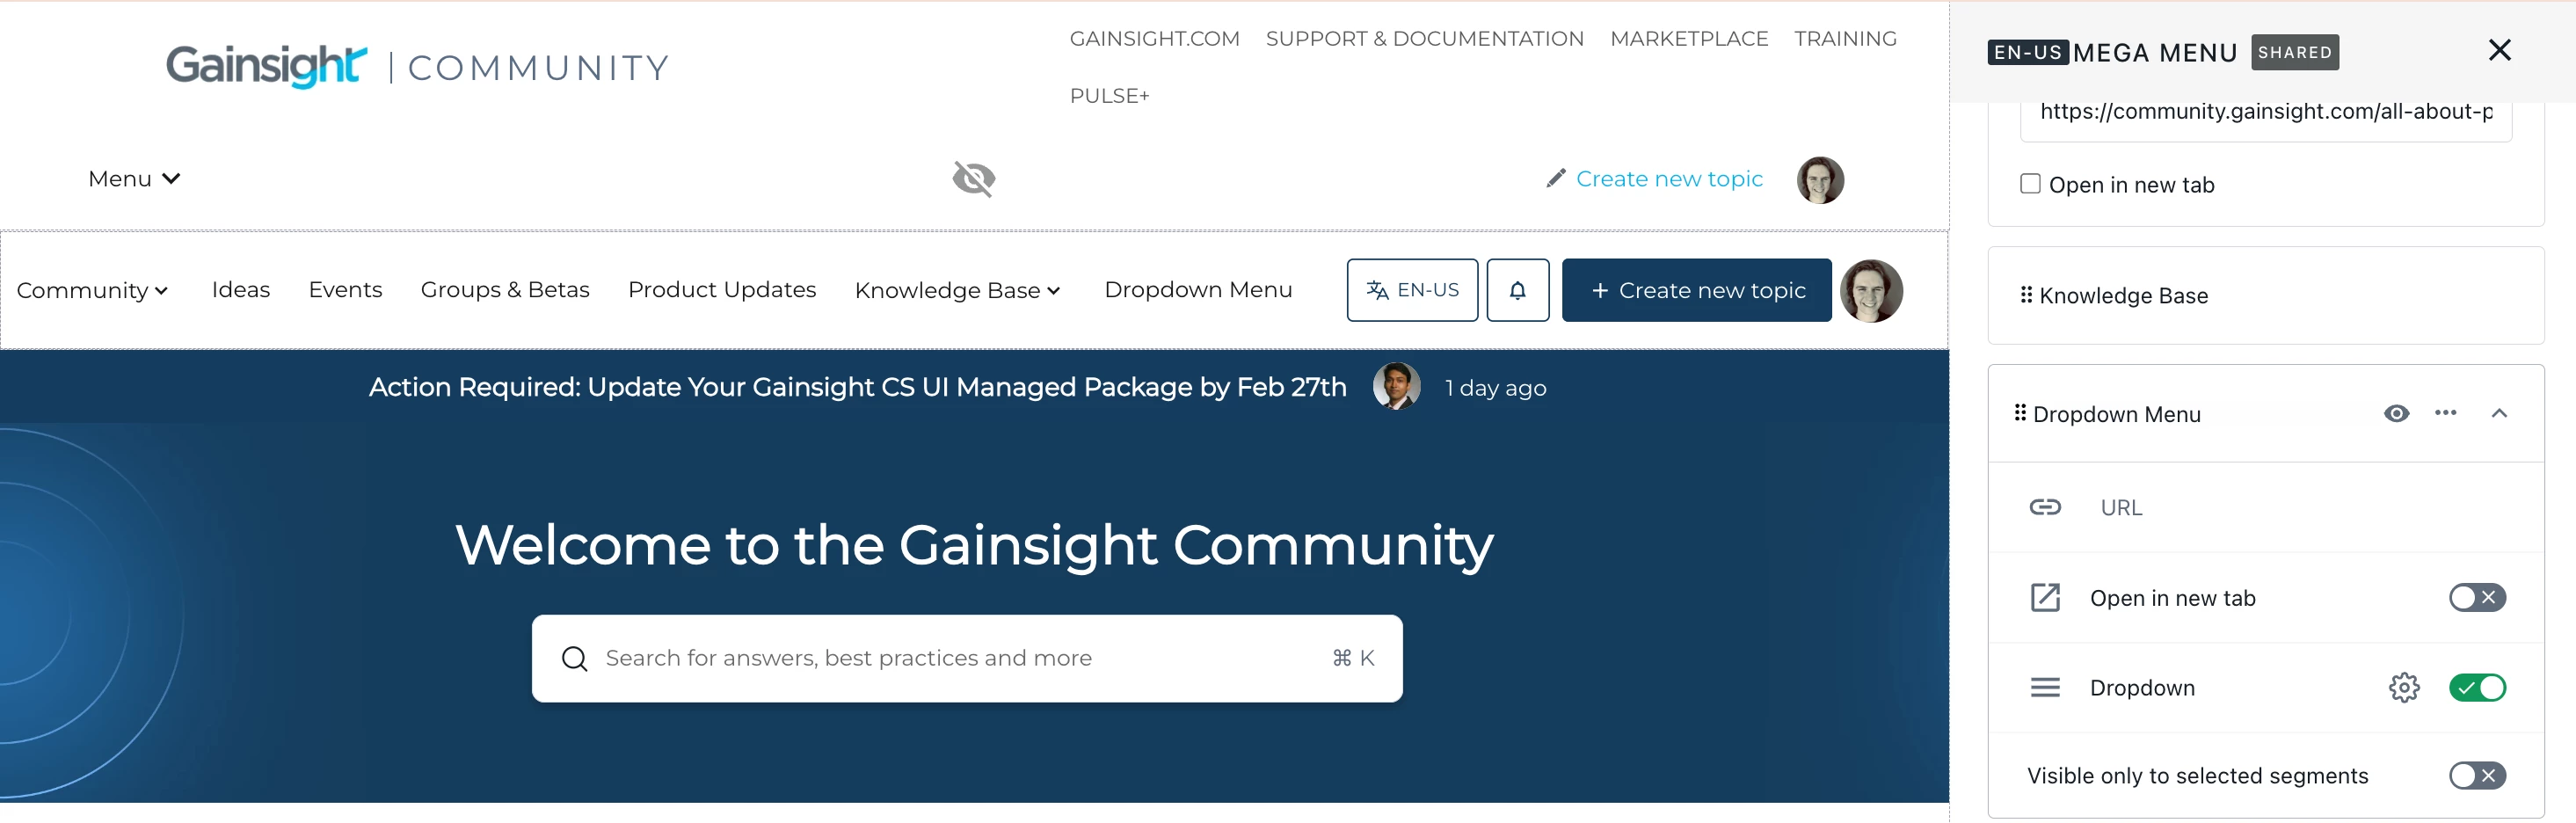The width and height of the screenshot is (2576, 823).
Task: Click the '⌘ K' shortcut hint
Action: coord(1352,658)
